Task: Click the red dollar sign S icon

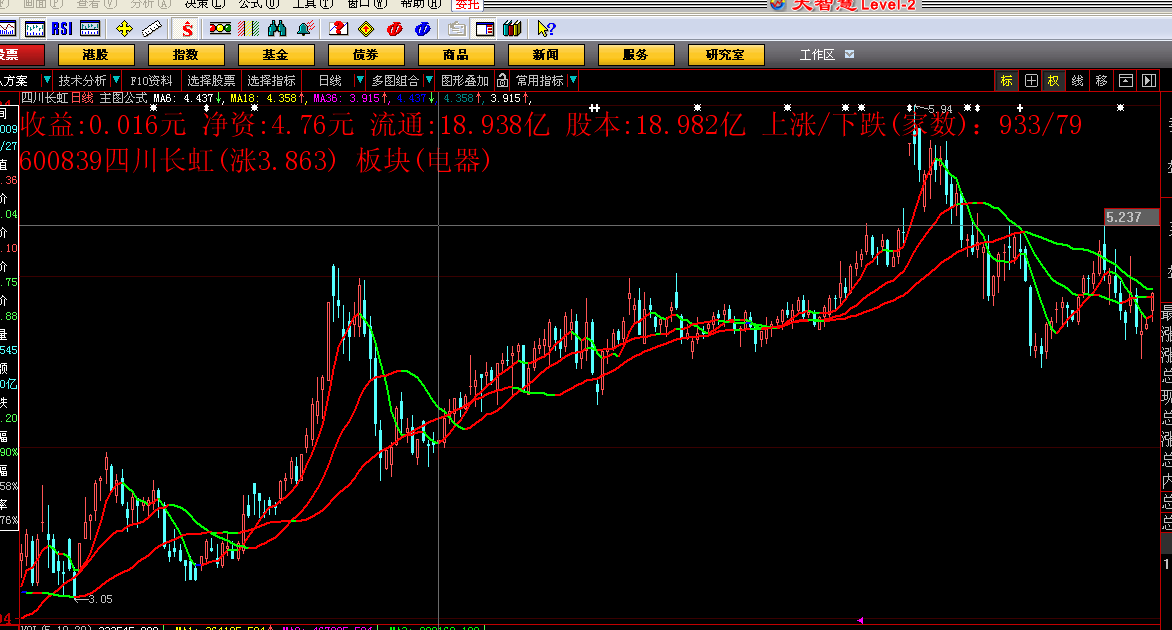Action: (186, 29)
